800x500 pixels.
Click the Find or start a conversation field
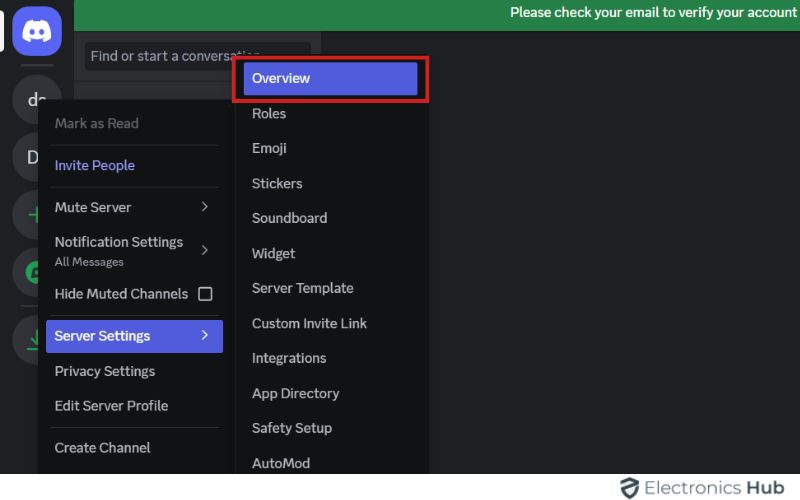197,56
